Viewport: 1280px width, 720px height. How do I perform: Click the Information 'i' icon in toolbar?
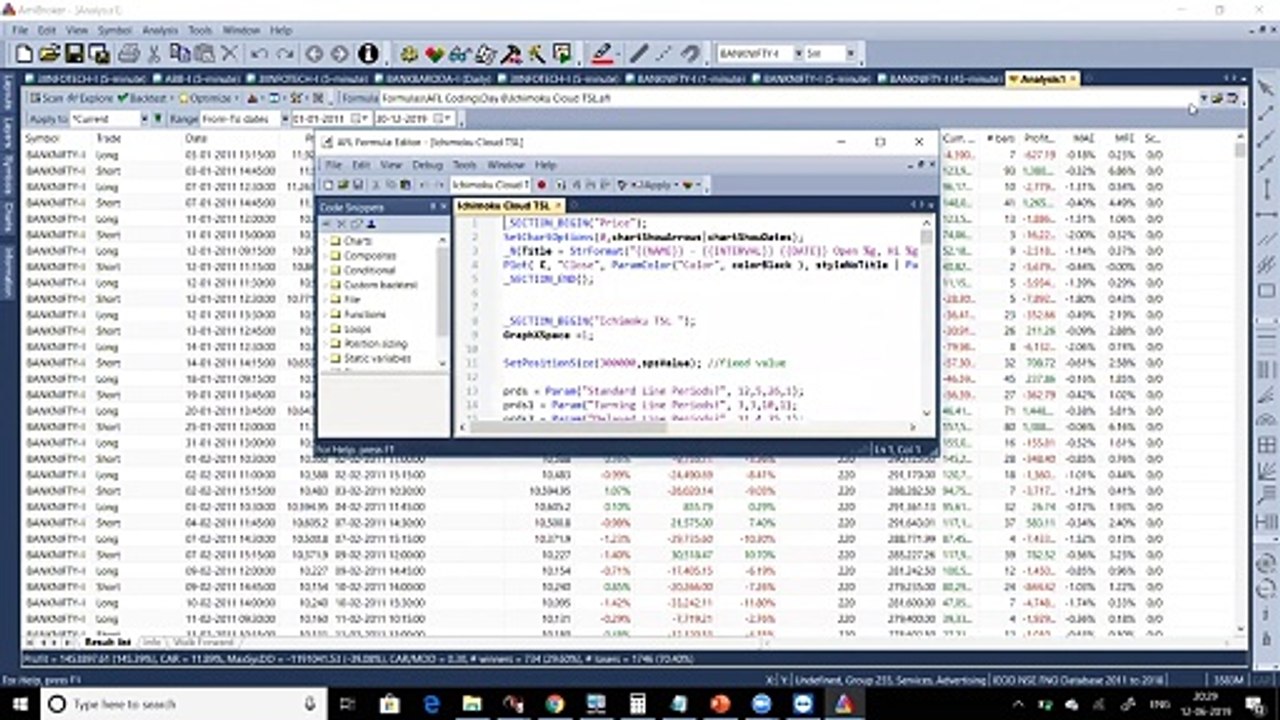[x=368, y=53]
